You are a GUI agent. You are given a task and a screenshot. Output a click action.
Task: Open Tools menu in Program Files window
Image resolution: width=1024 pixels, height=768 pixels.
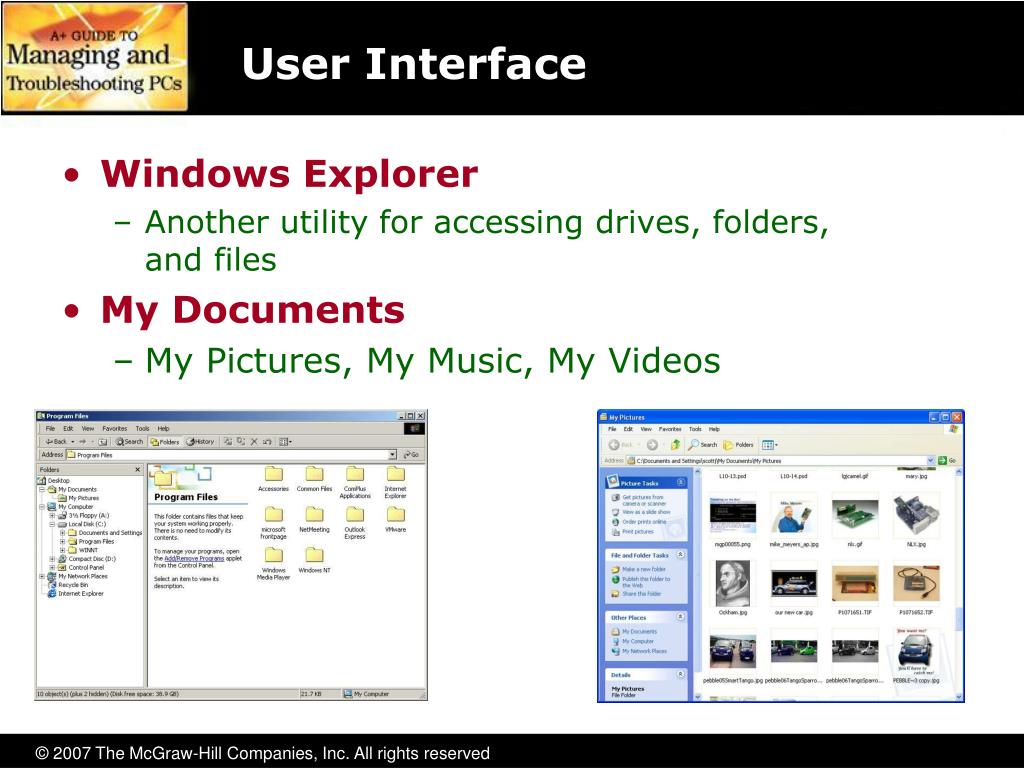(x=142, y=428)
